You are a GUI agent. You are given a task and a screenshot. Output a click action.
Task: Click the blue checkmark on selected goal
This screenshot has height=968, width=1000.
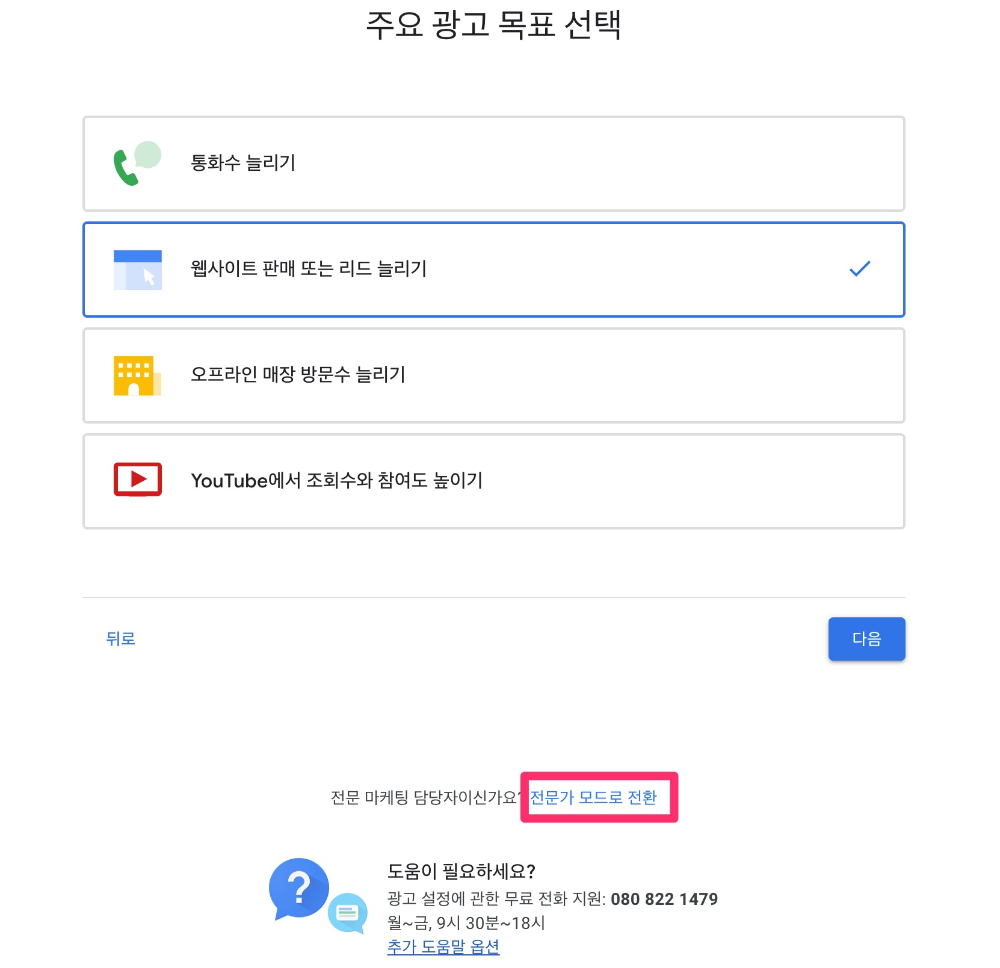coord(859,269)
